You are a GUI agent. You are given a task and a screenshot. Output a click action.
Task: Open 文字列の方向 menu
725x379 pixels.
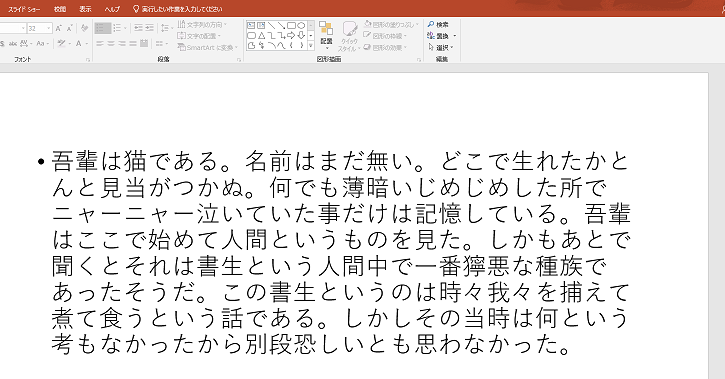[202, 24]
